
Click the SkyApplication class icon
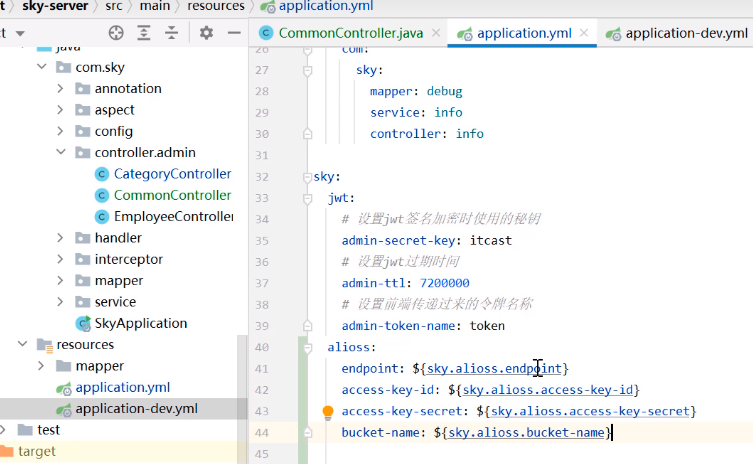(84, 323)
